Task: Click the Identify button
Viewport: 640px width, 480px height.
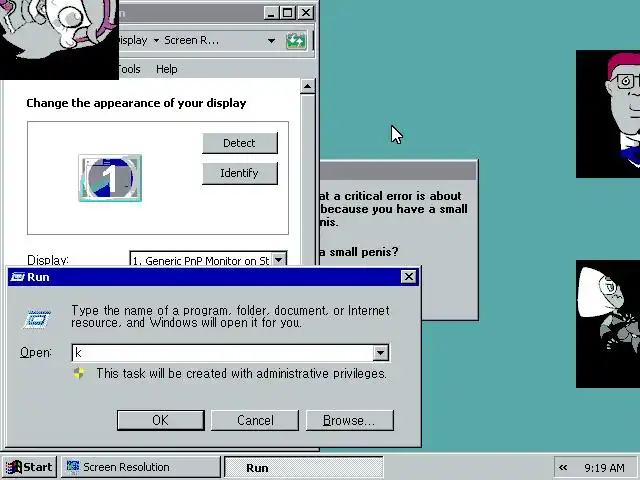Action: [240, 173]
